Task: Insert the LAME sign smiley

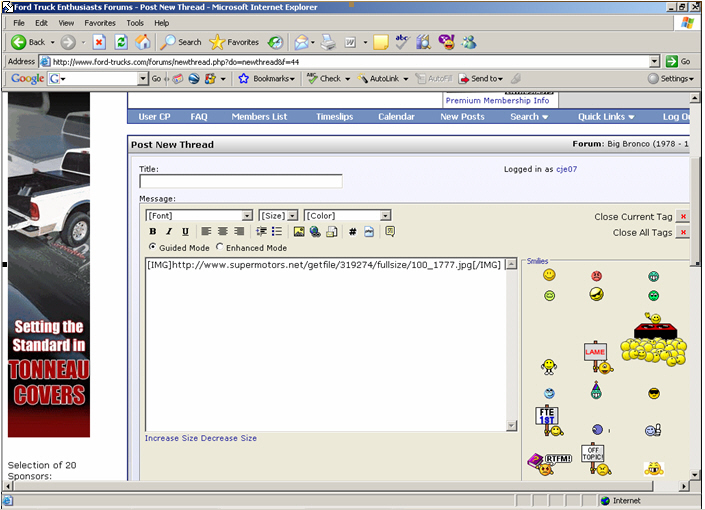Action: [598, 358]
